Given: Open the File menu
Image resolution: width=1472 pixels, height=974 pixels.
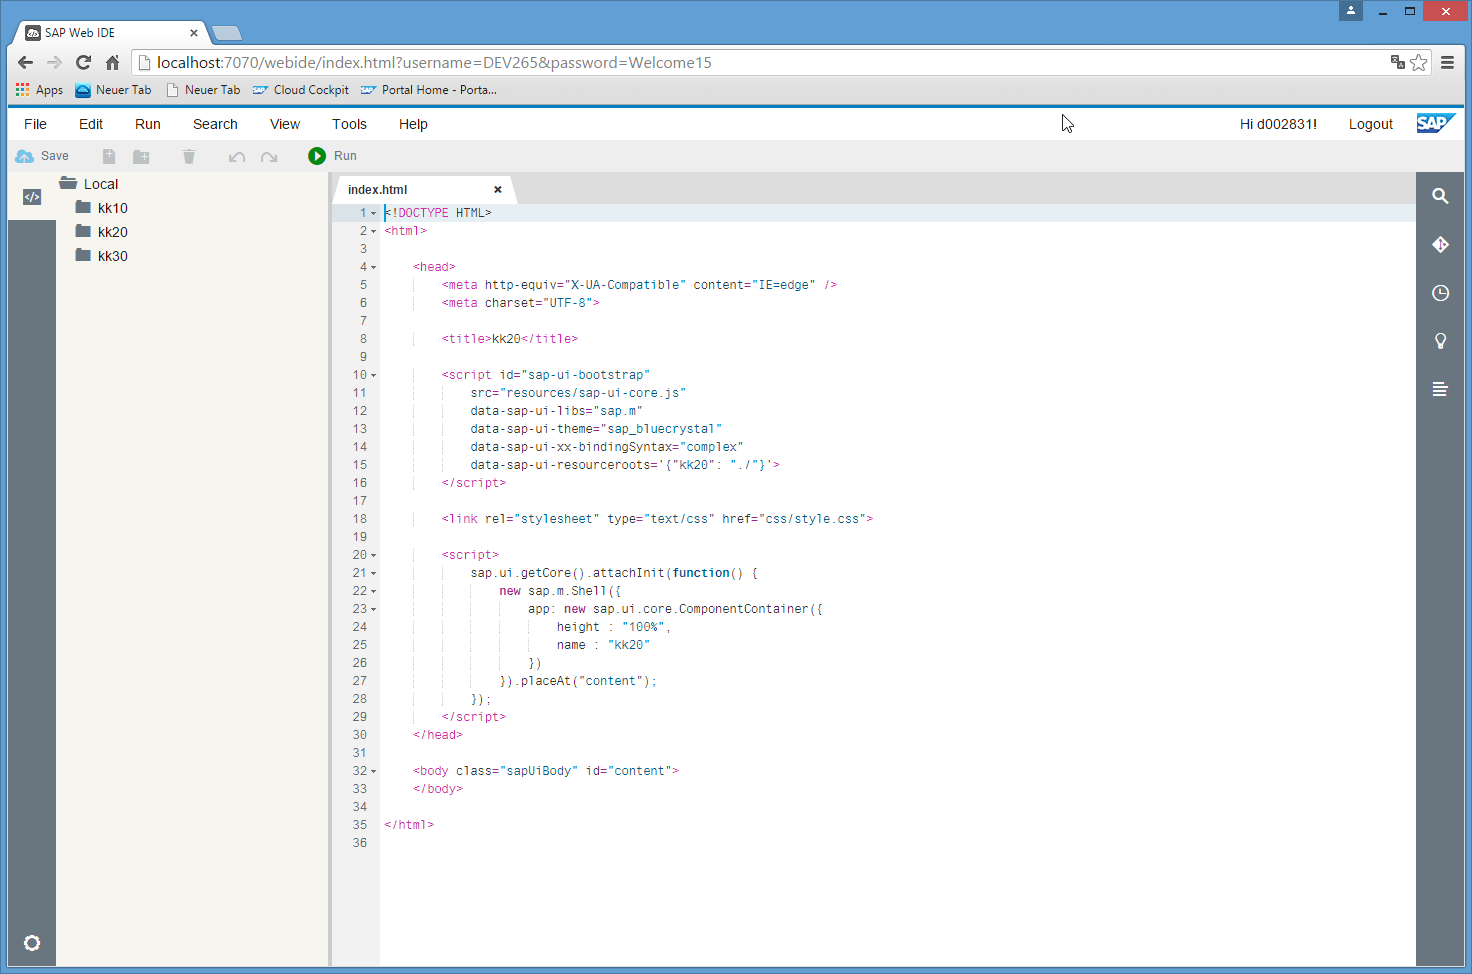Looking at the screenshot, I should pyautogui.click(x=35, y=124).
